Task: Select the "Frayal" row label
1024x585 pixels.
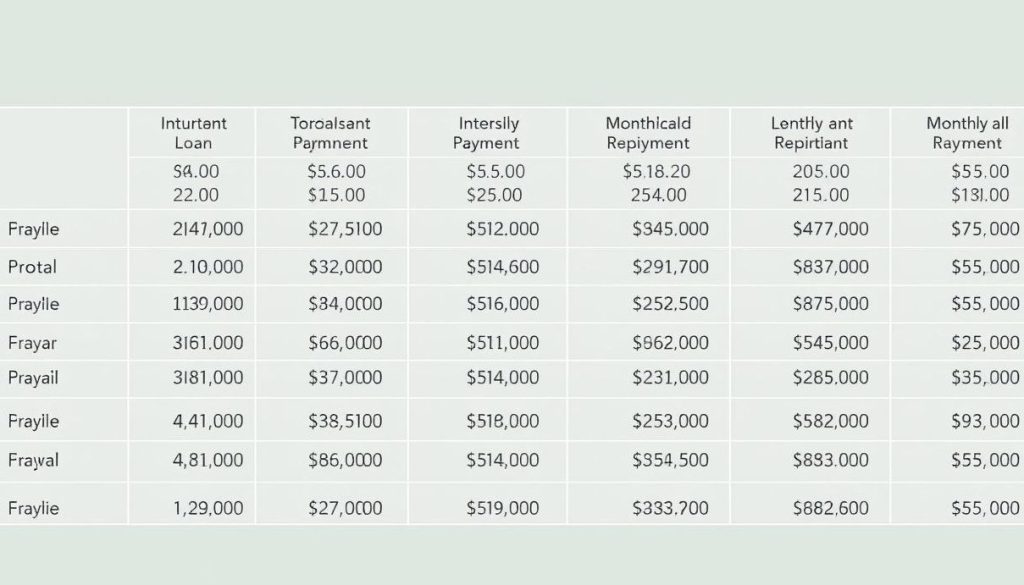Action: 34,461
